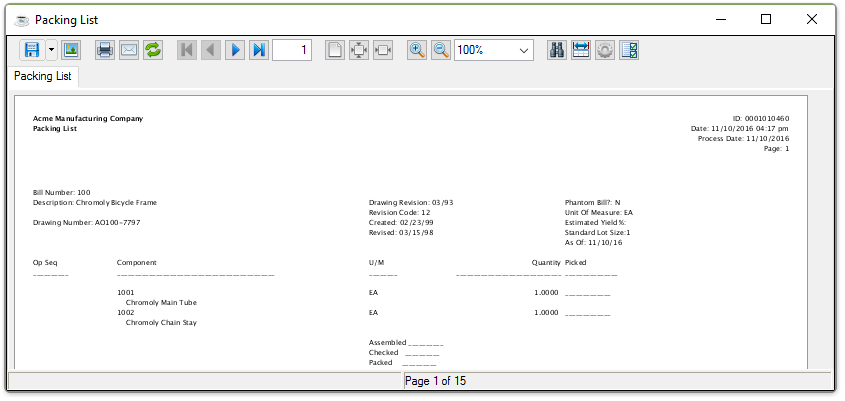The height and width of the screenshot is (401, 845).
Task: Zoom in with magnifier plus
Action: click(417, 50)
